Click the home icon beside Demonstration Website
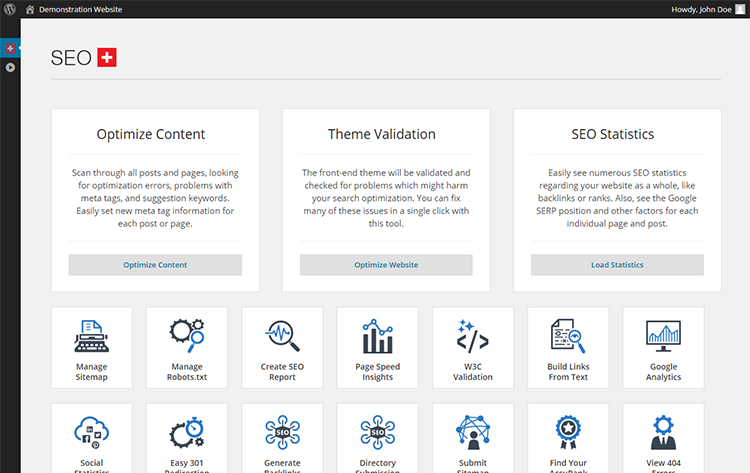The height and width of the screenshot is (473, 750). (30, 10)
